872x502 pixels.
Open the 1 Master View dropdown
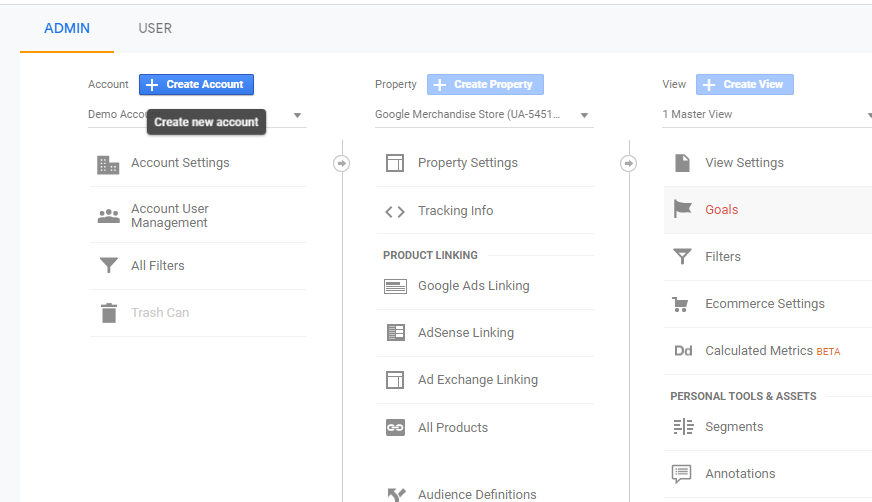coord(866,115)
